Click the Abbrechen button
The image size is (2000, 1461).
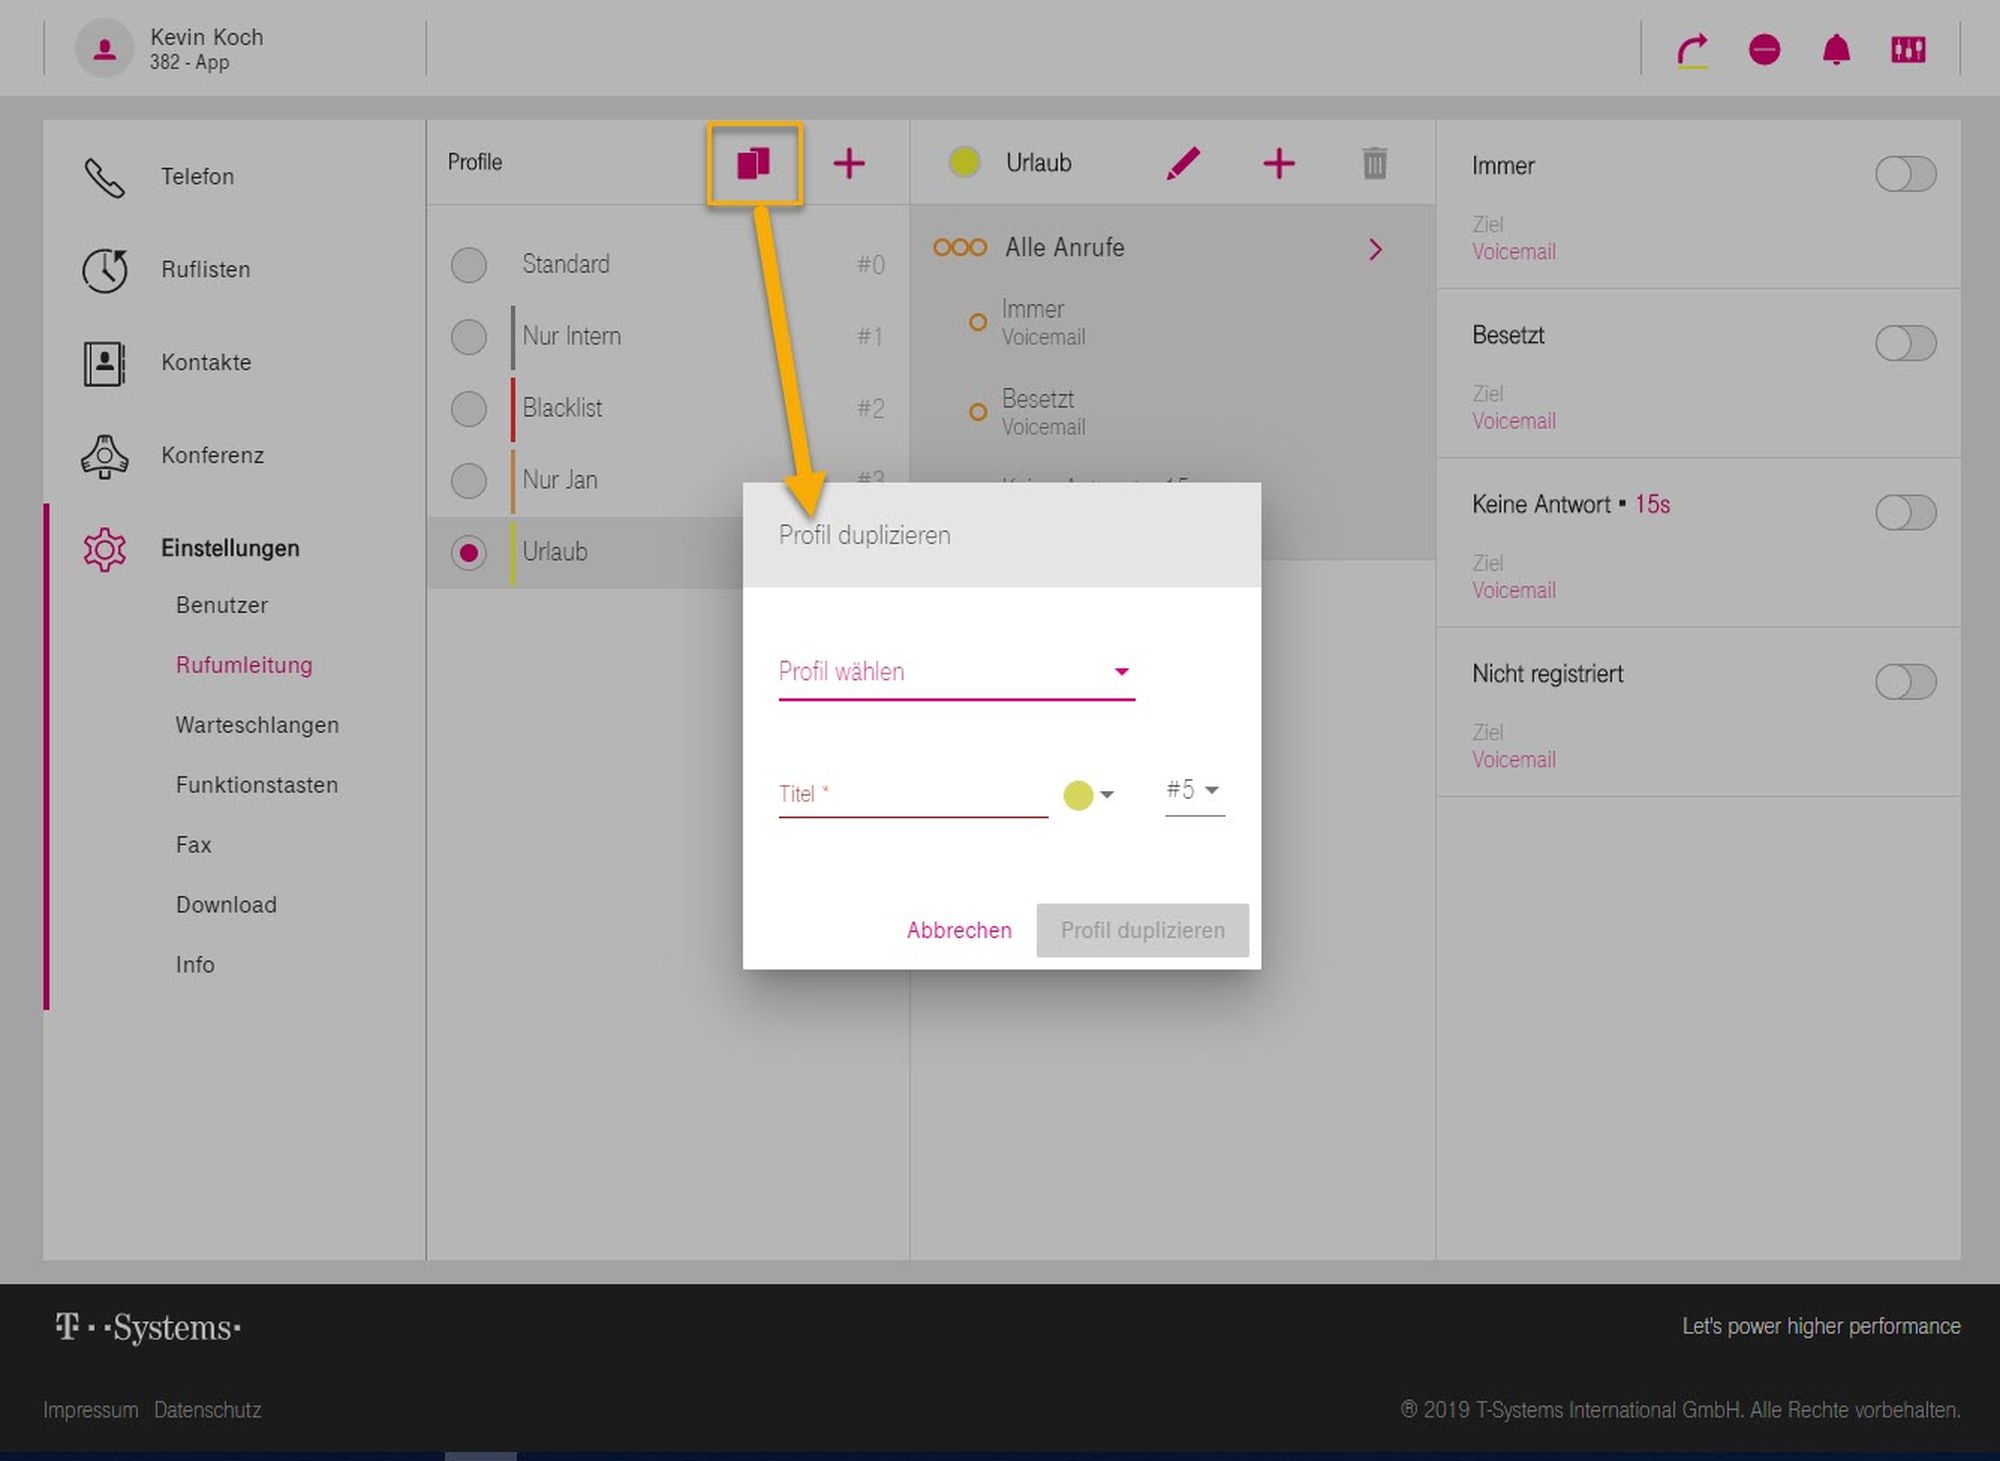959,931
